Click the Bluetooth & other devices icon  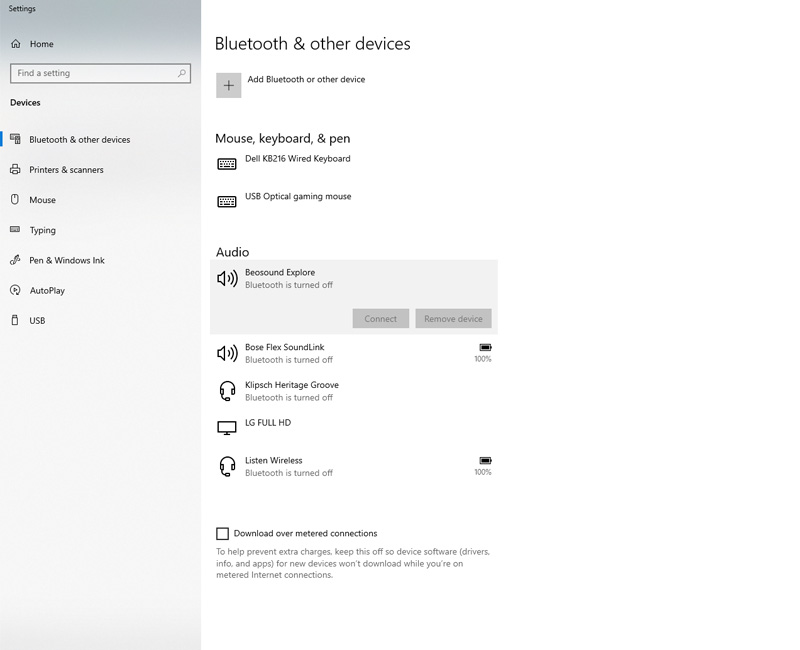(x=16, y=139)
